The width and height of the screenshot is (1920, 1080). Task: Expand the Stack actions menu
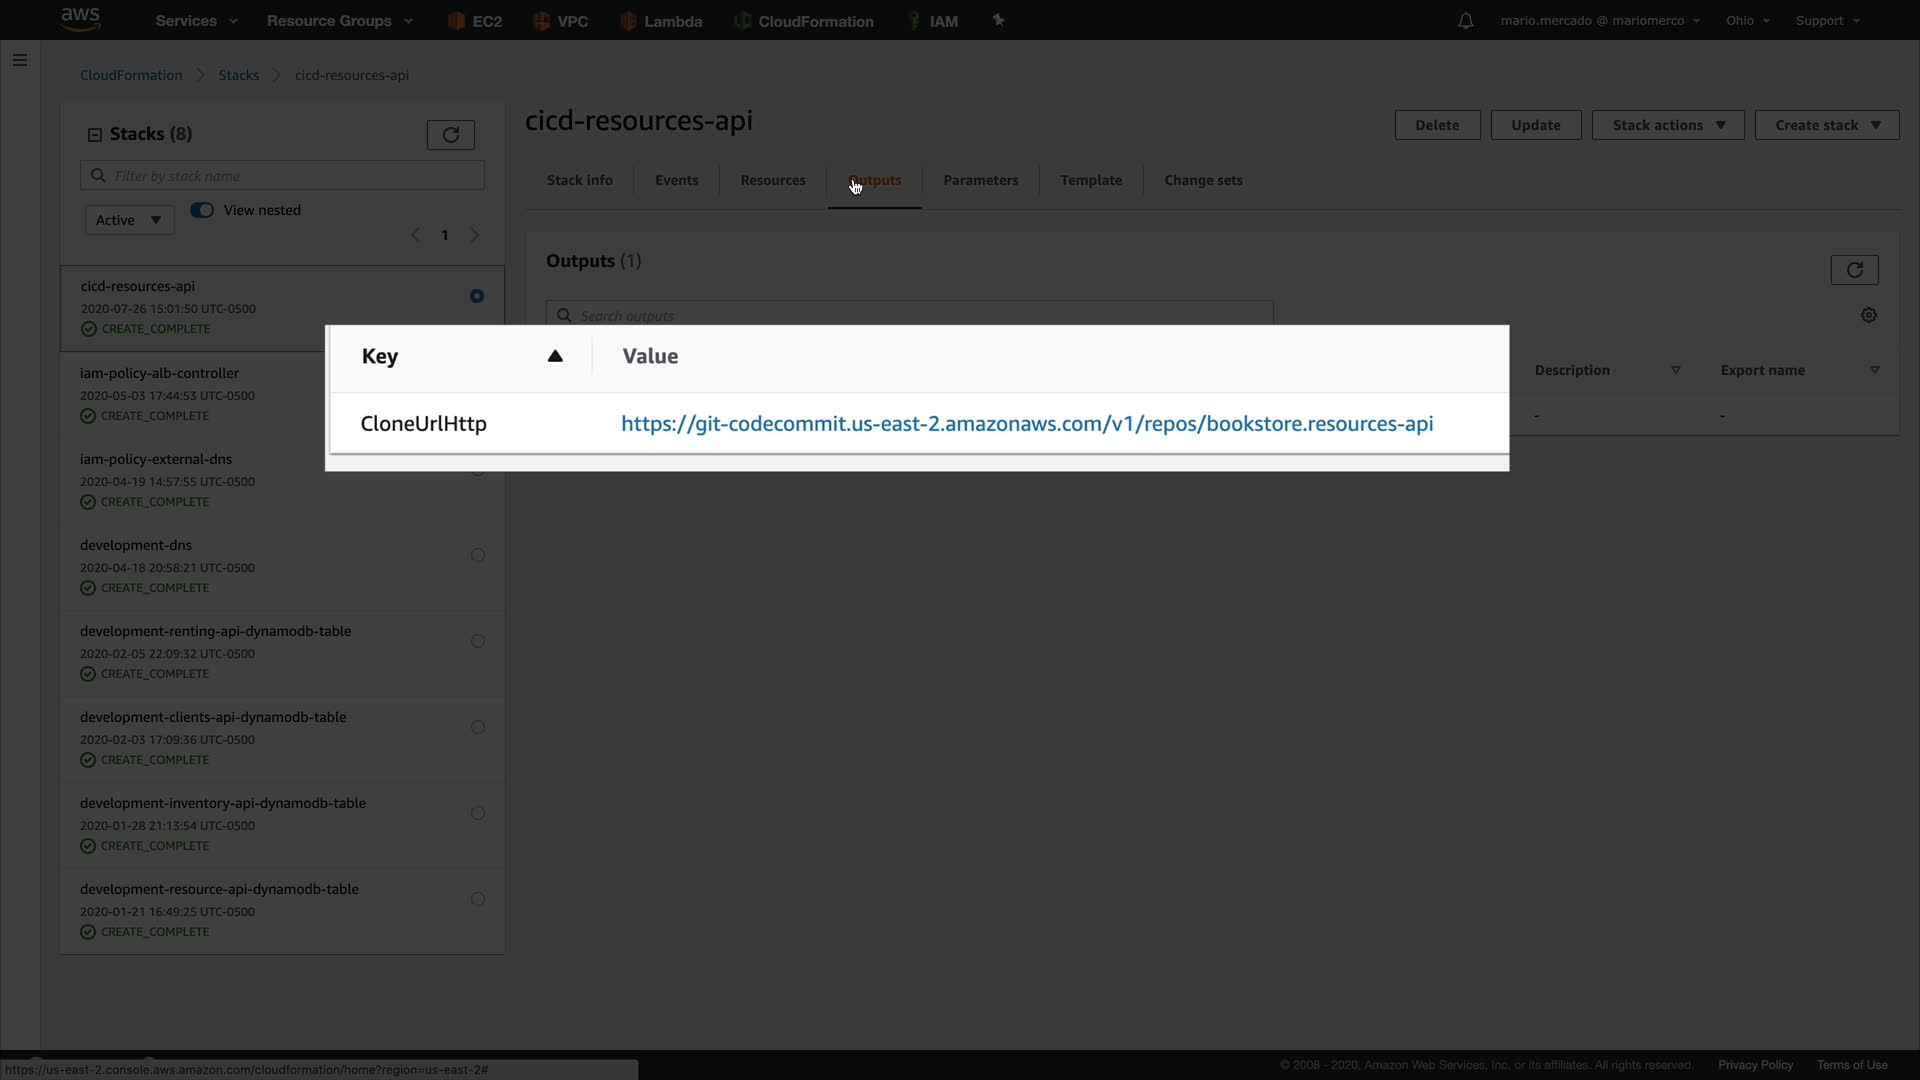point(1667,125)
